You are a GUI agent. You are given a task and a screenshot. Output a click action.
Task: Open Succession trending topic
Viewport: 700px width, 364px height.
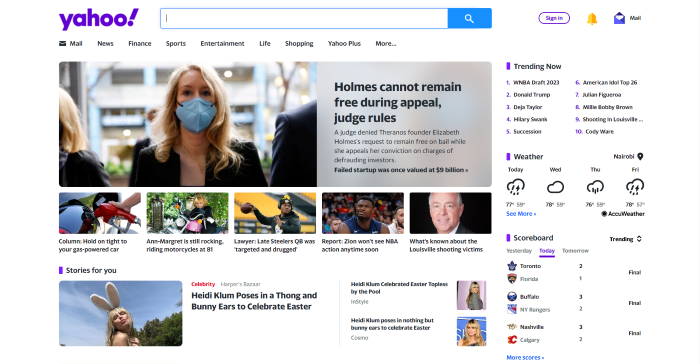527,132
